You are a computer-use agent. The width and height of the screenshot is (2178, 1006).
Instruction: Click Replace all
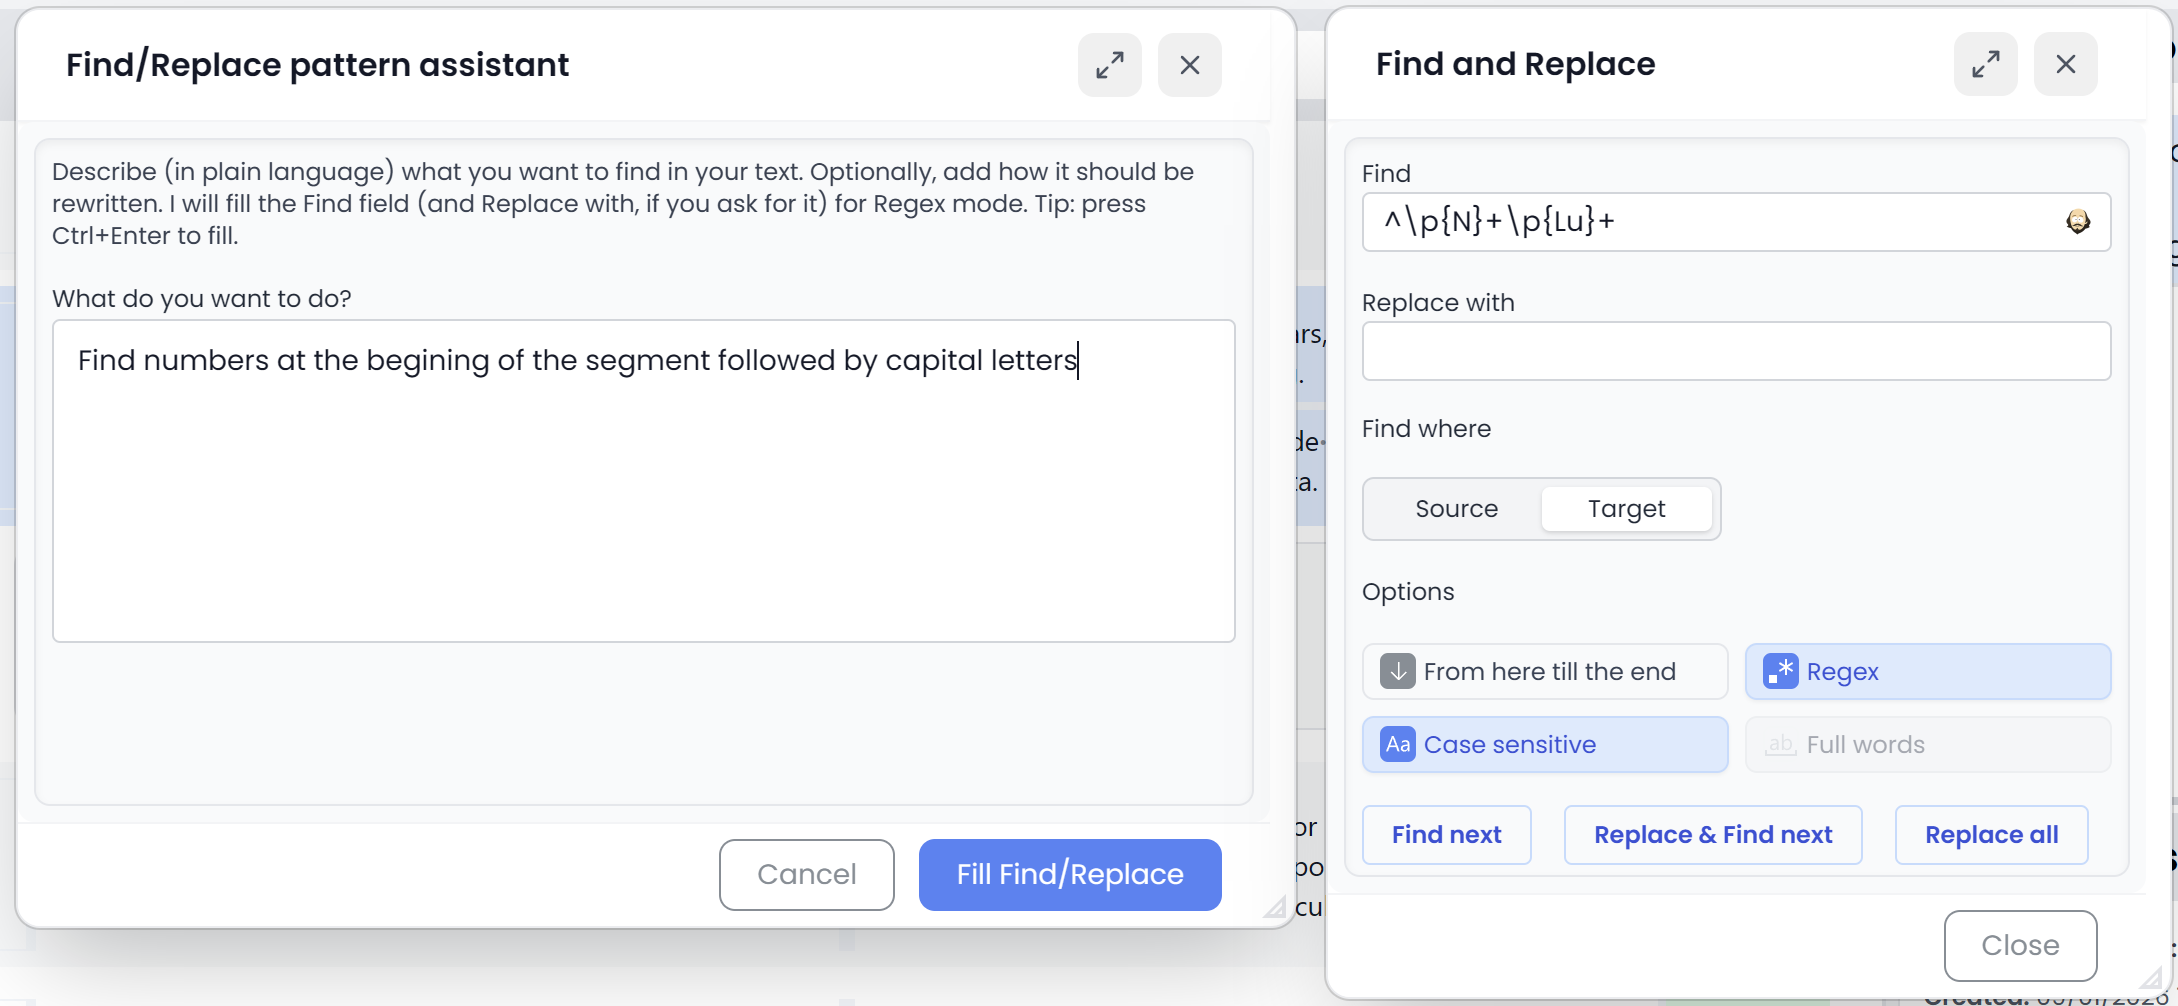pyautogui.click(x=1991, y=834)
